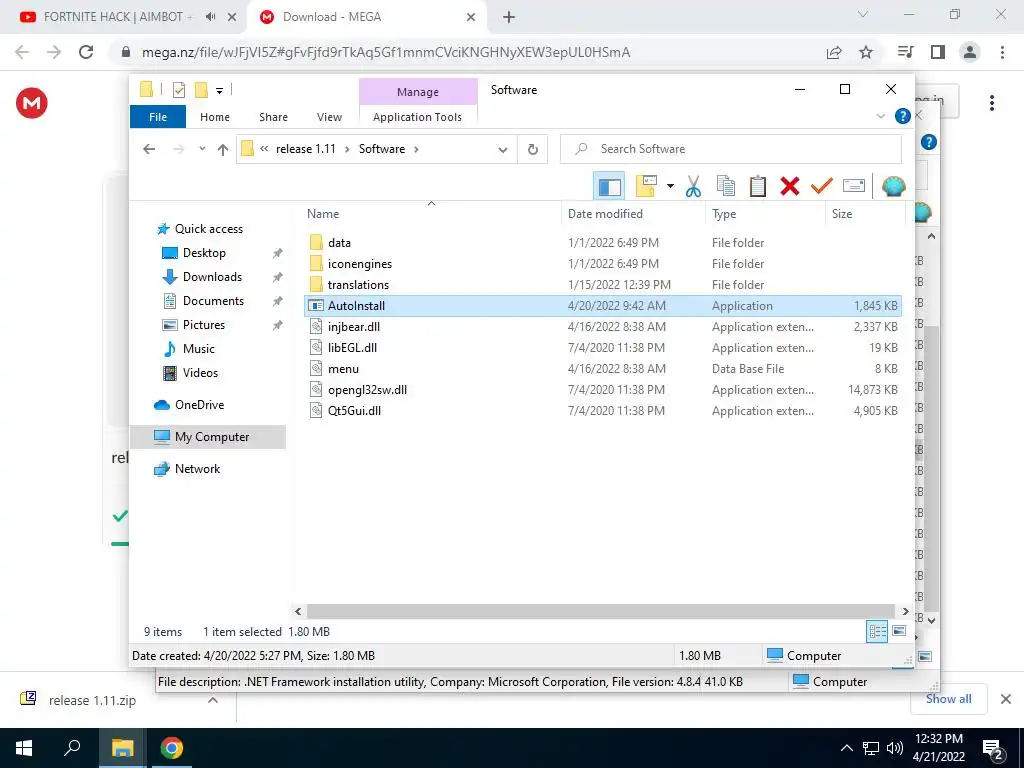Bookmark this page with the star

click(866, 52)
